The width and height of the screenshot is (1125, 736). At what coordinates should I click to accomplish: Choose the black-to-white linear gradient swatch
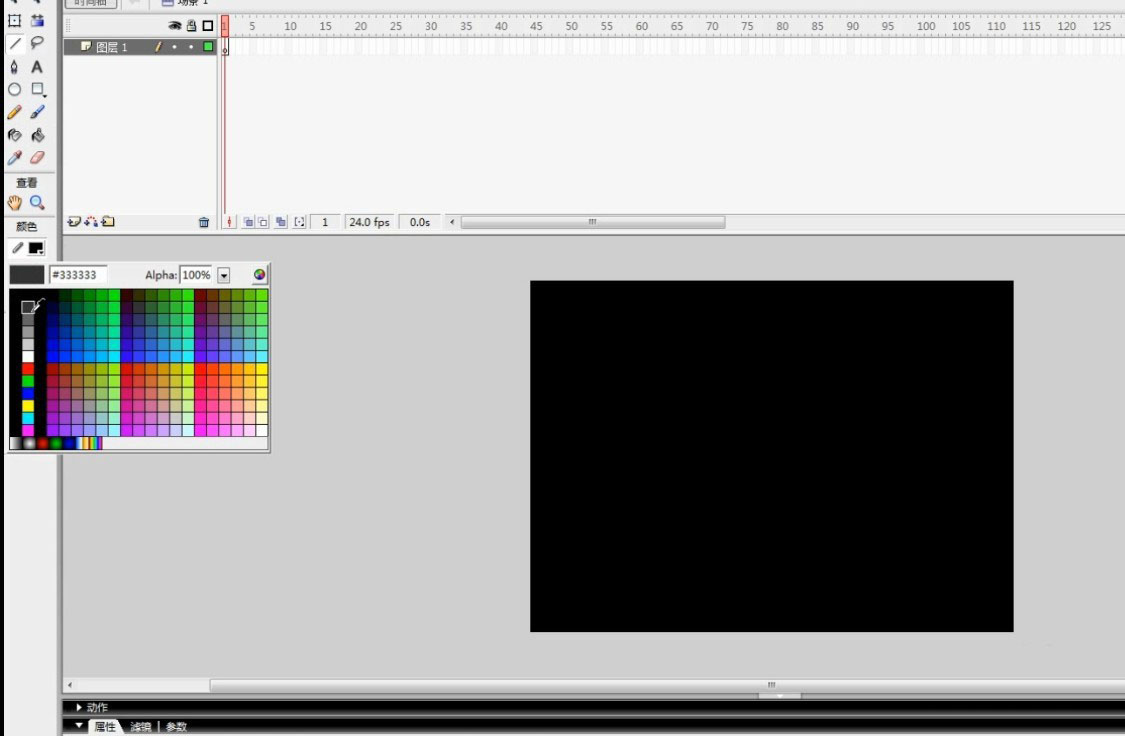16,443
